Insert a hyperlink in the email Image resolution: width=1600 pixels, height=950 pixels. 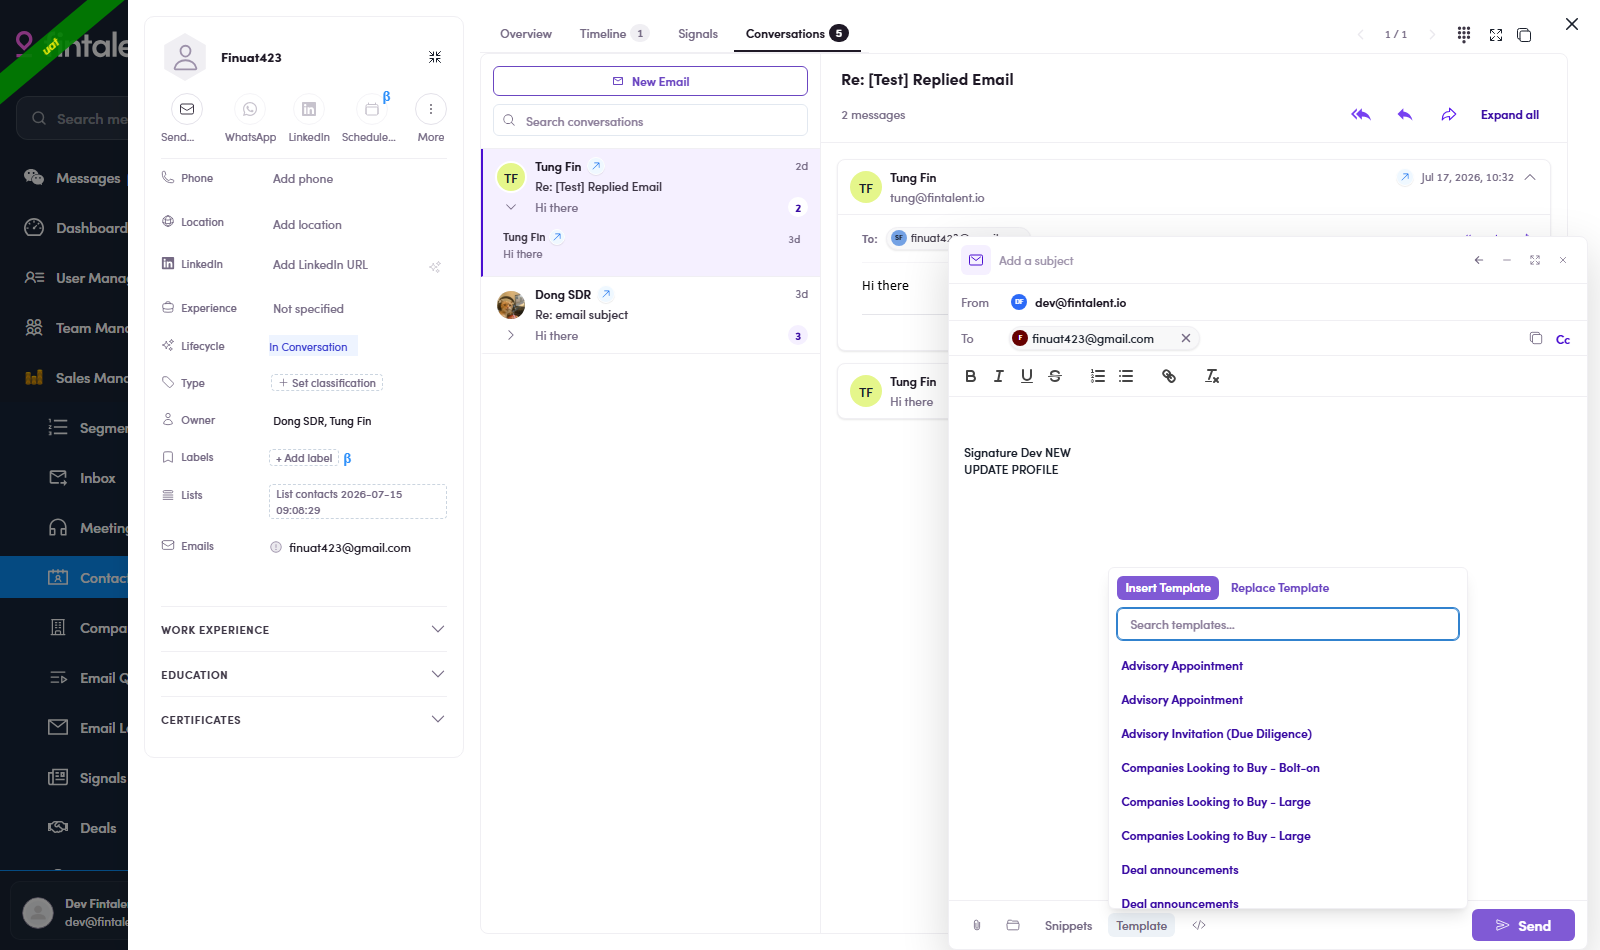(x=1169, y=376)
